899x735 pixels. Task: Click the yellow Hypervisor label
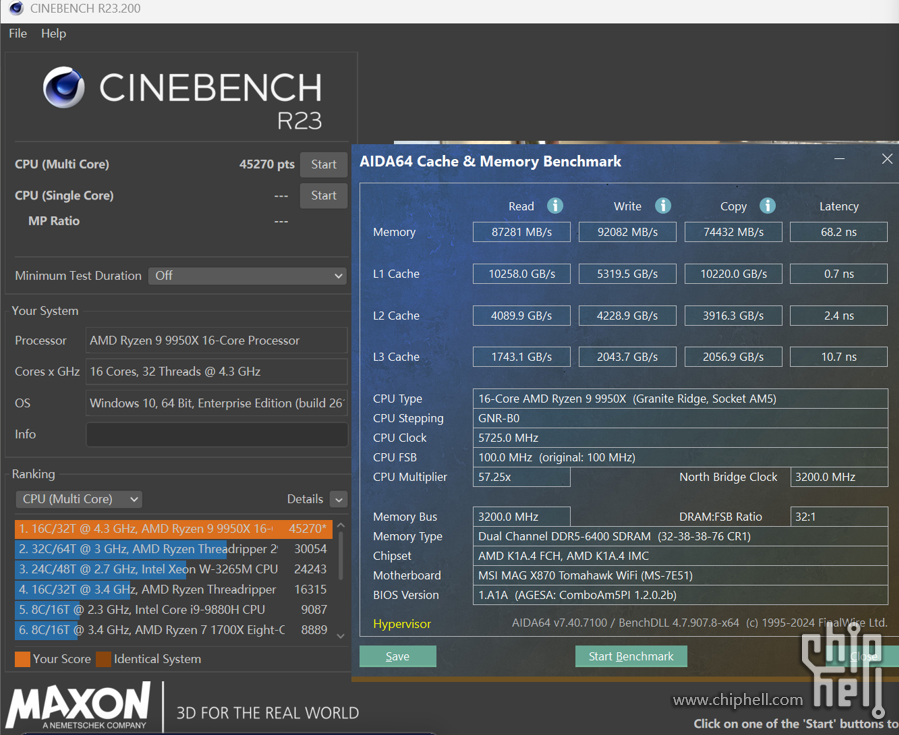coord(402,624)
